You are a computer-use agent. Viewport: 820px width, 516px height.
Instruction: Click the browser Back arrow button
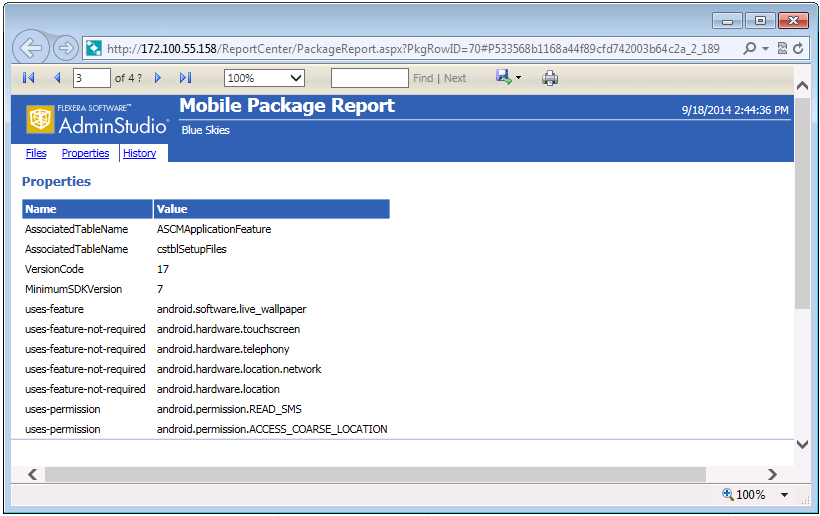(x=31, y=48)
